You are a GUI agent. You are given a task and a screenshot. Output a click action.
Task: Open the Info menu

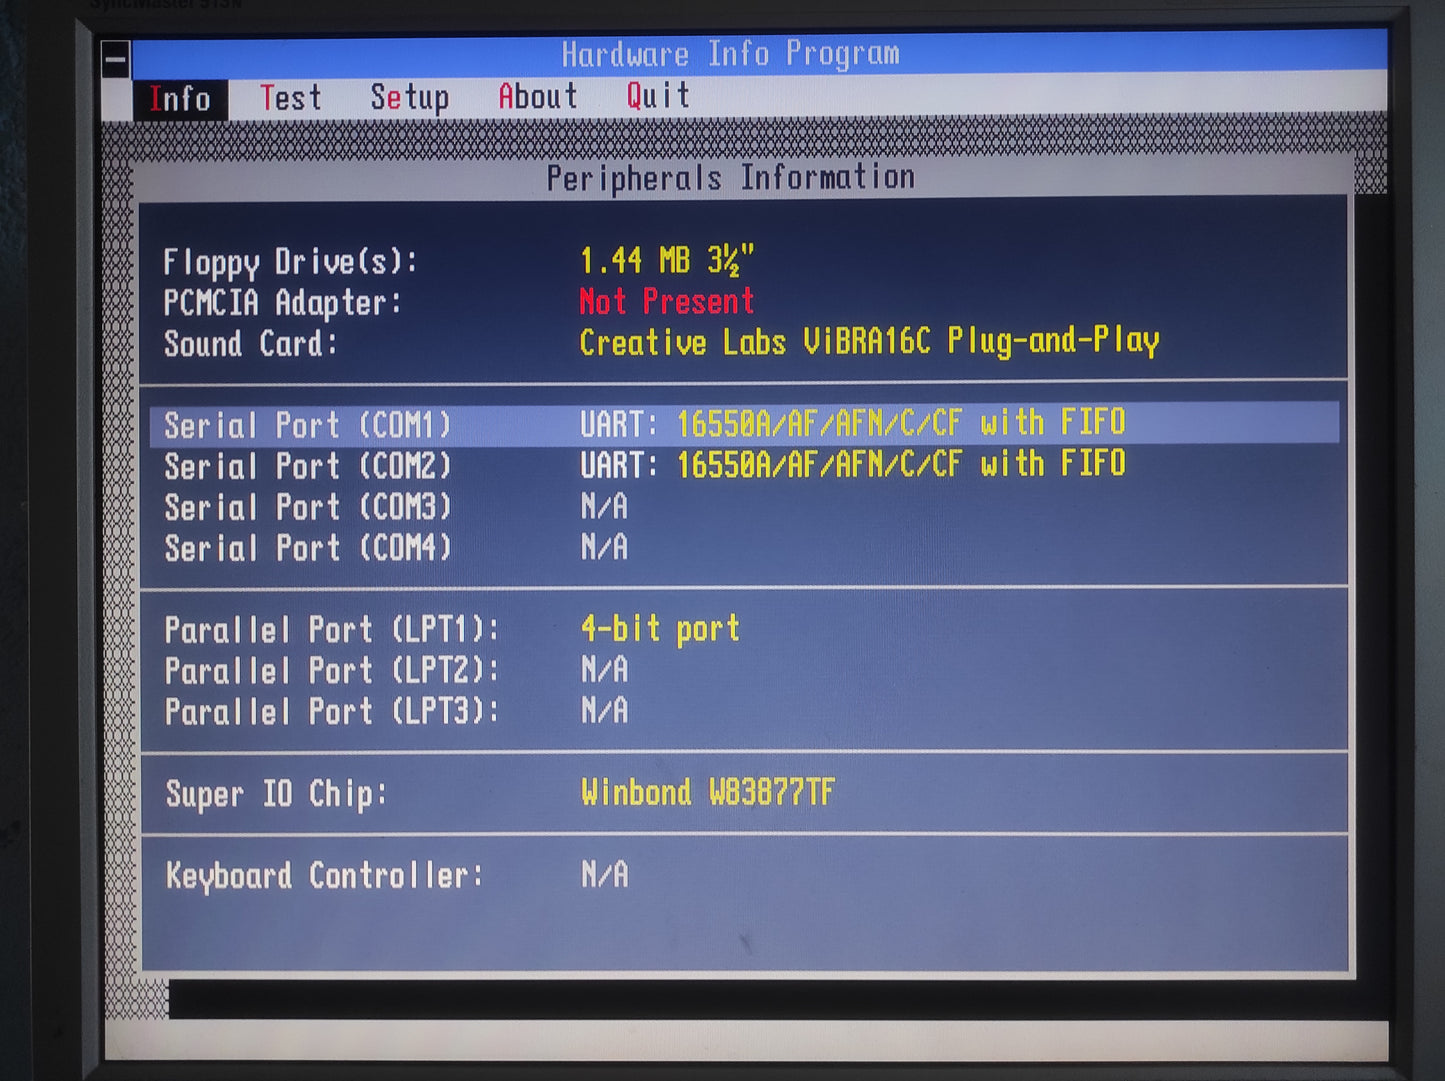[180, 97]
